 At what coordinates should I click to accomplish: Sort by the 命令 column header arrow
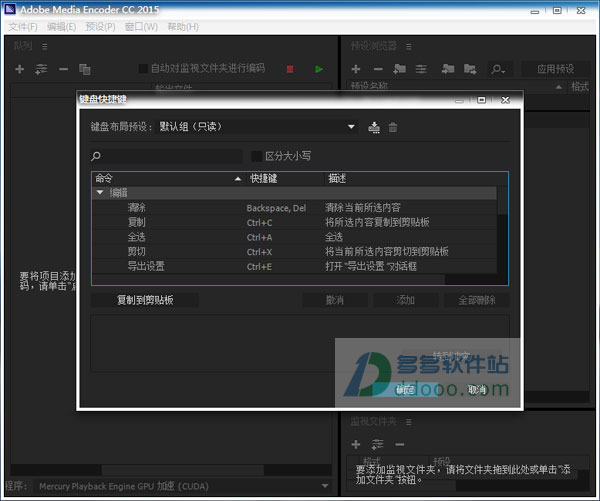click(238, 178)
